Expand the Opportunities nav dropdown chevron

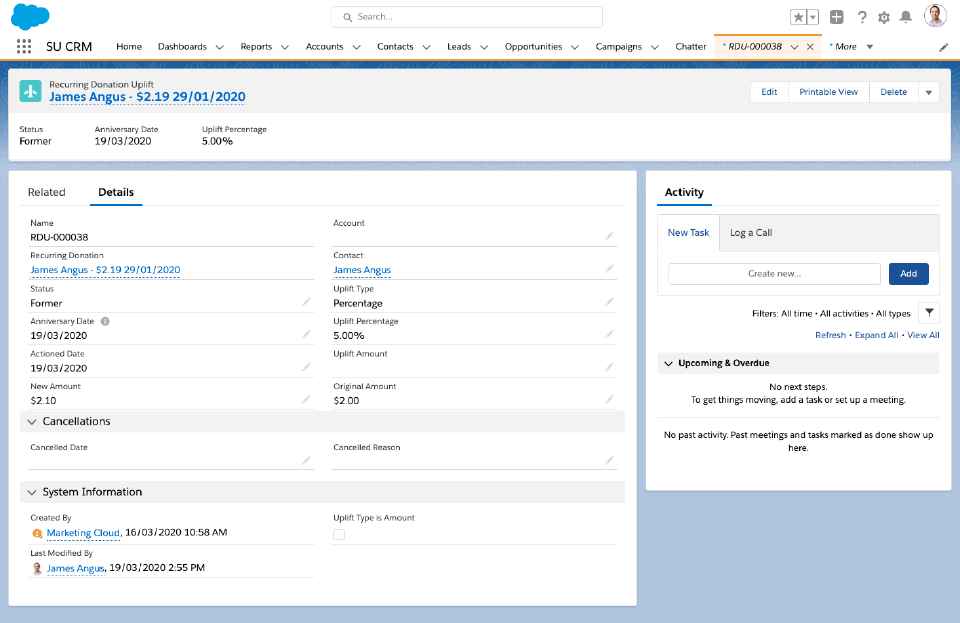[x=573, y=47]
